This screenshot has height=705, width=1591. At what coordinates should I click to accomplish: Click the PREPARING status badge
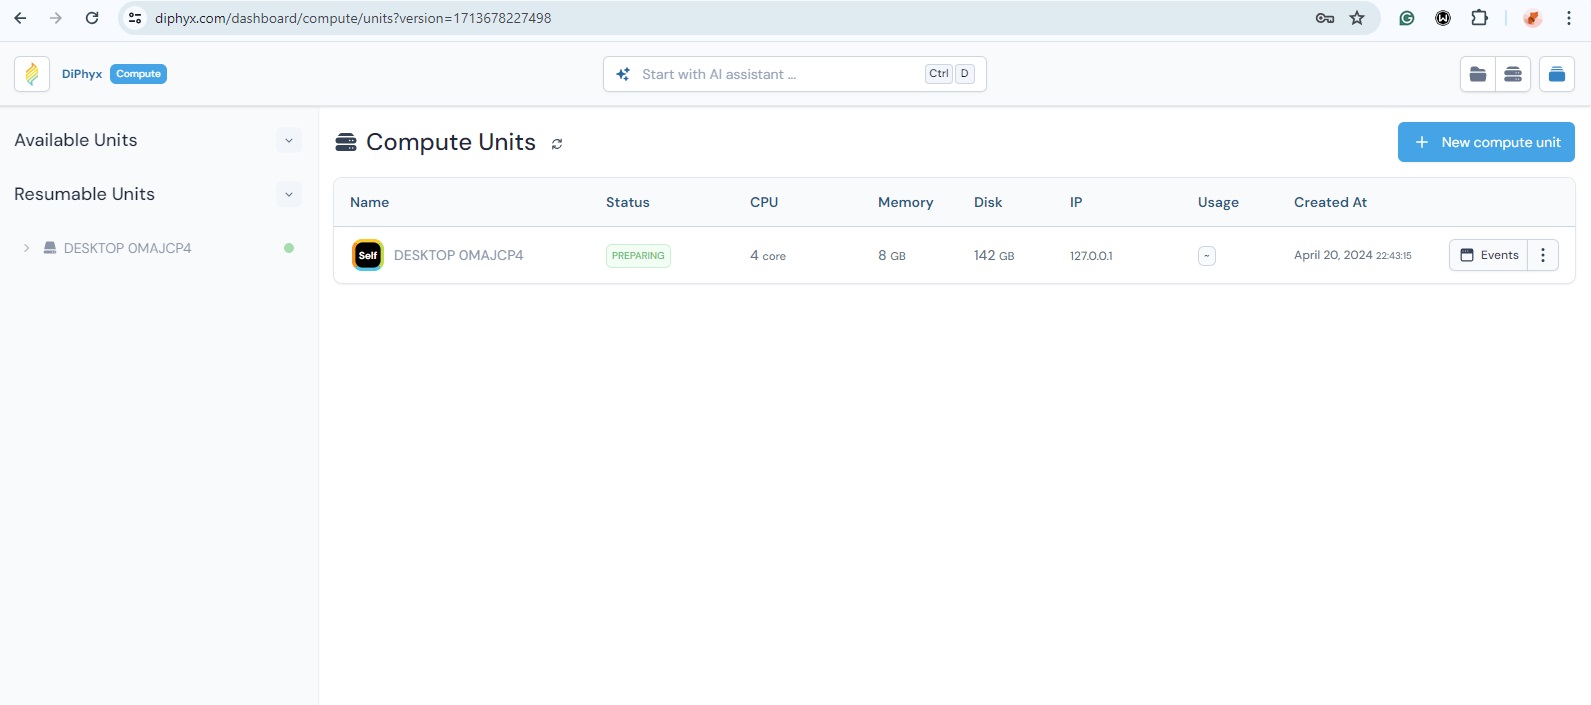click(x=638, y=256)
